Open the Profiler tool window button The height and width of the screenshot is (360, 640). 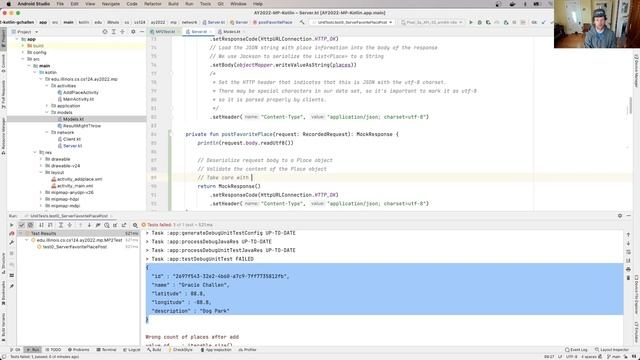point(247,350)
